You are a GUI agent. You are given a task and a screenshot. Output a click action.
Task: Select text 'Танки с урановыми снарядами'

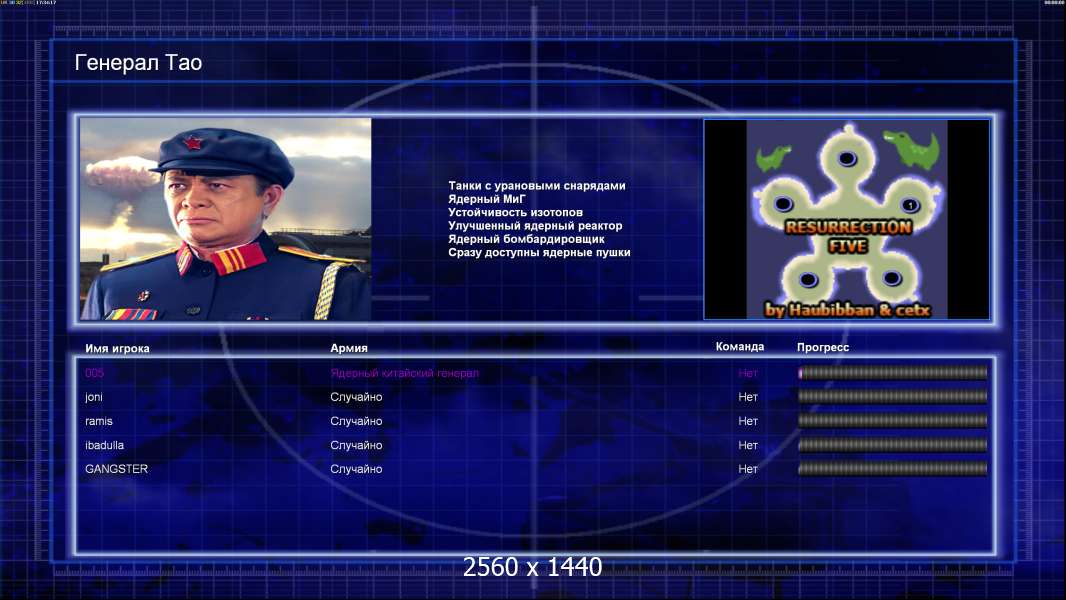pyautogui.click(x=536, y=186)
